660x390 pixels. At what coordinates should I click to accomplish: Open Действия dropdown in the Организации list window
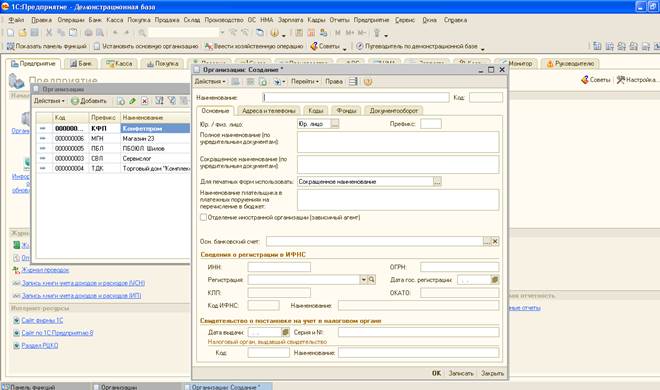coord(49,101)
